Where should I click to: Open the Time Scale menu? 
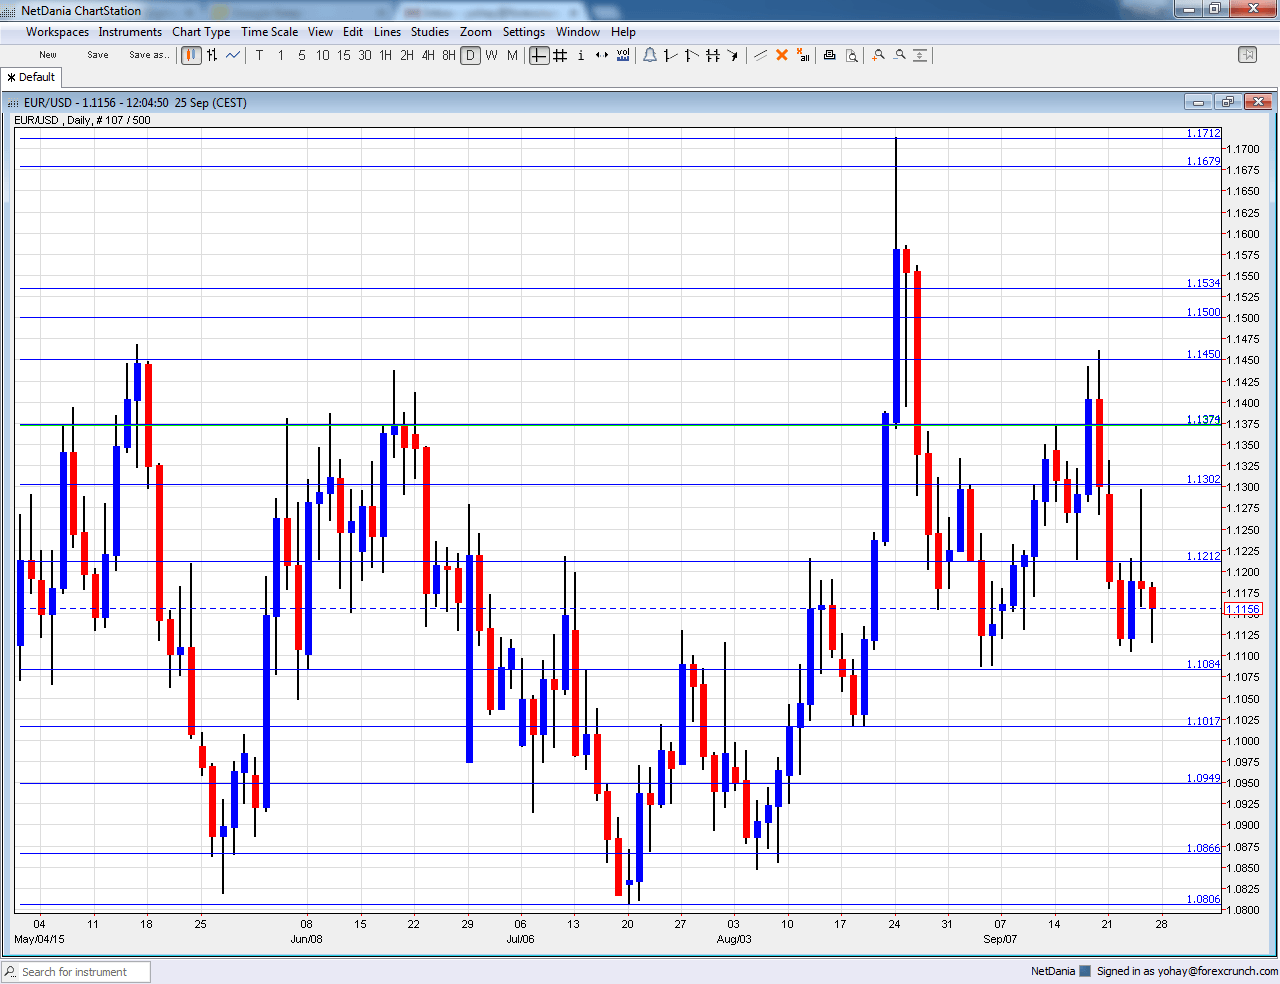click(x=269, y=32)
